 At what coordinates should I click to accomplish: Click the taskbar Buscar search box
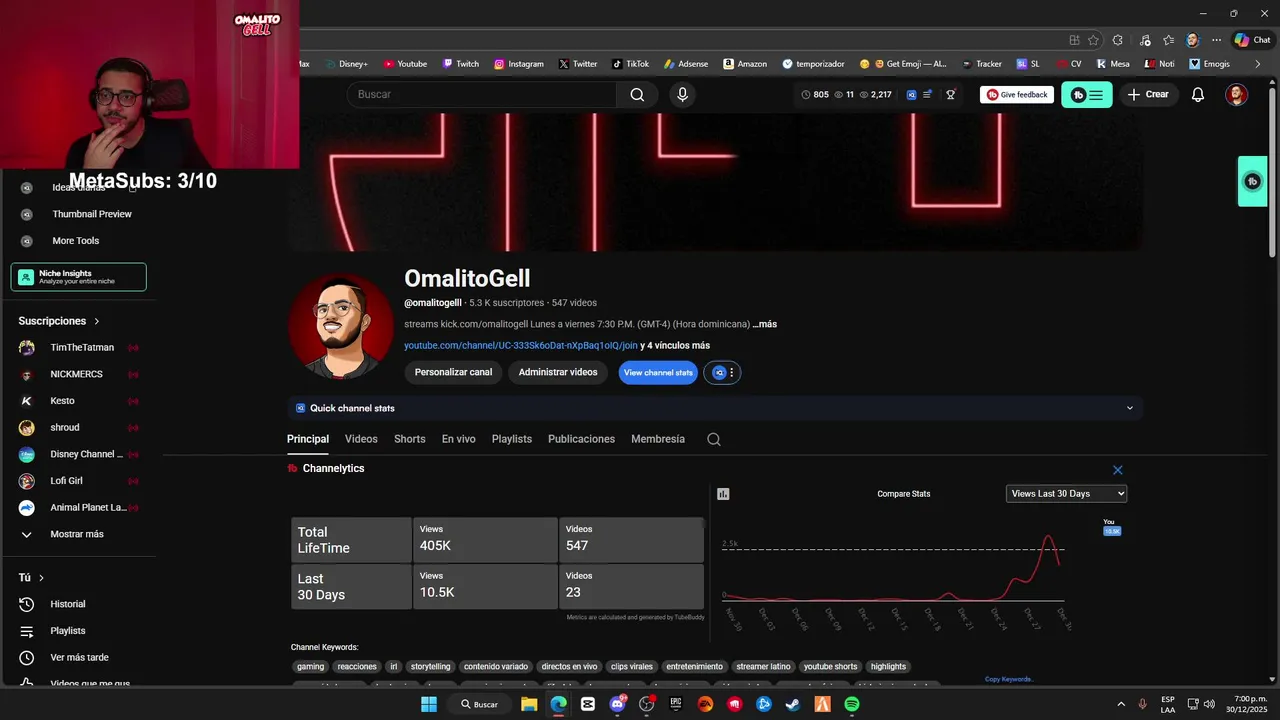[x=480, y=704]
